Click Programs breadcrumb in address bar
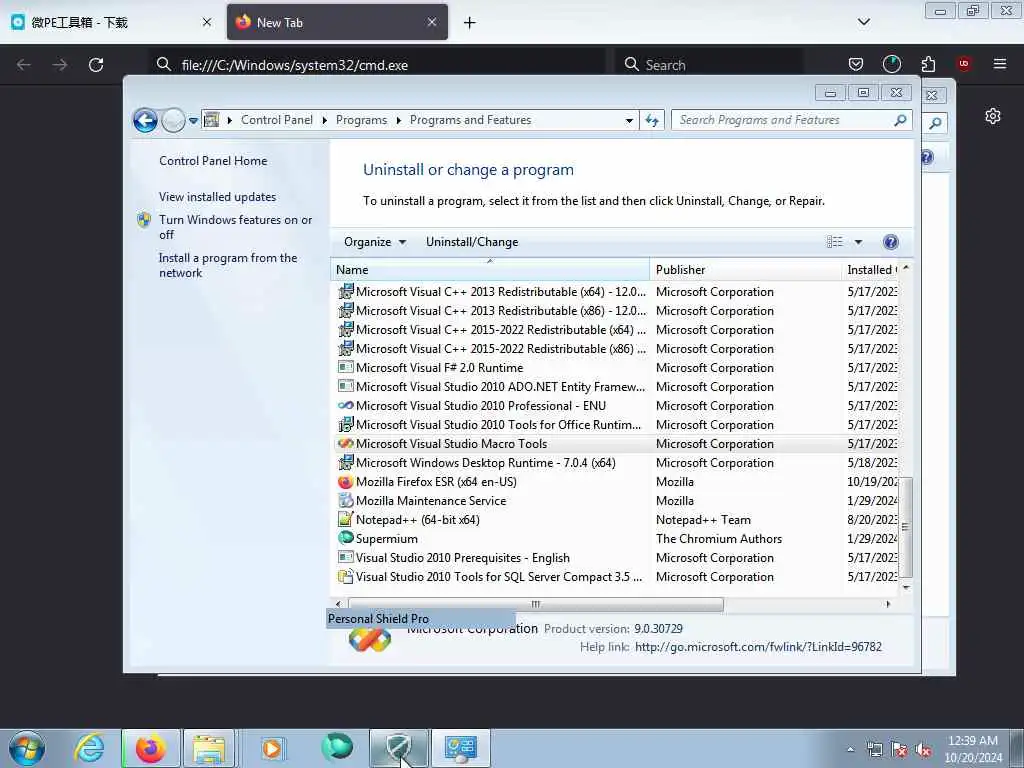Screen dimensions: 1024x768 click(x=361, y=120)
